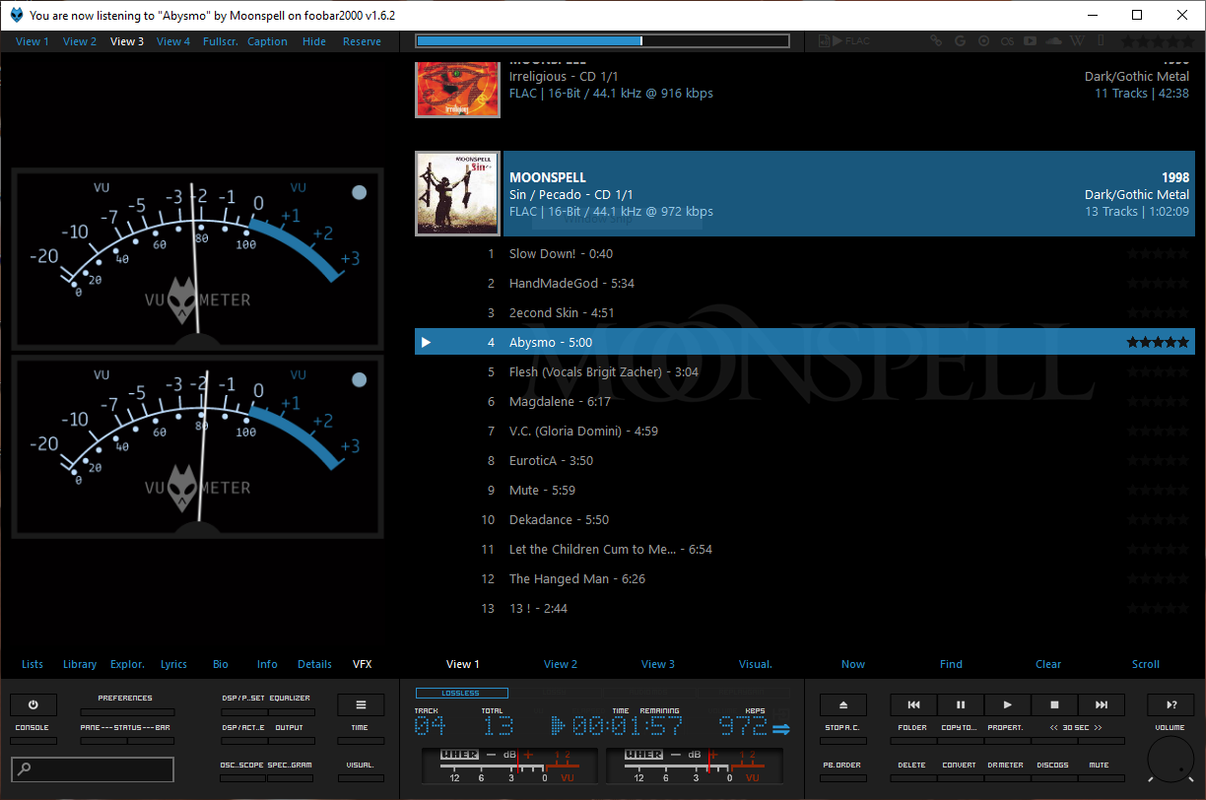1206x800 pixels.
Task: Seek forward 30 seconds with >>
Action: 1098,728
